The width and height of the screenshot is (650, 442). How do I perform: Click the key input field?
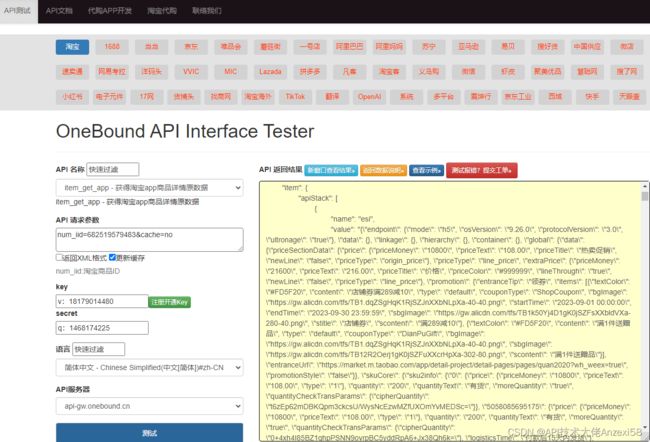point(102,301)
